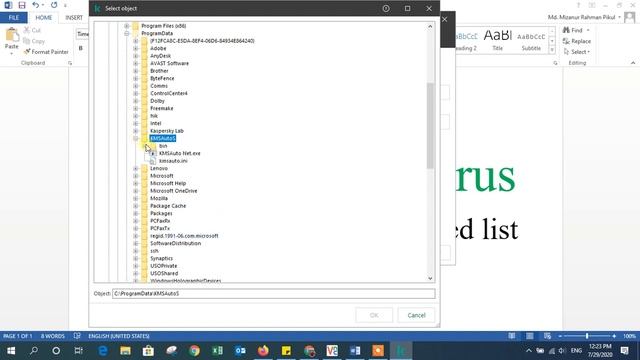Apply the Title style in Word
The width and height of the screenshot is (640, 360).
(497, 40)
